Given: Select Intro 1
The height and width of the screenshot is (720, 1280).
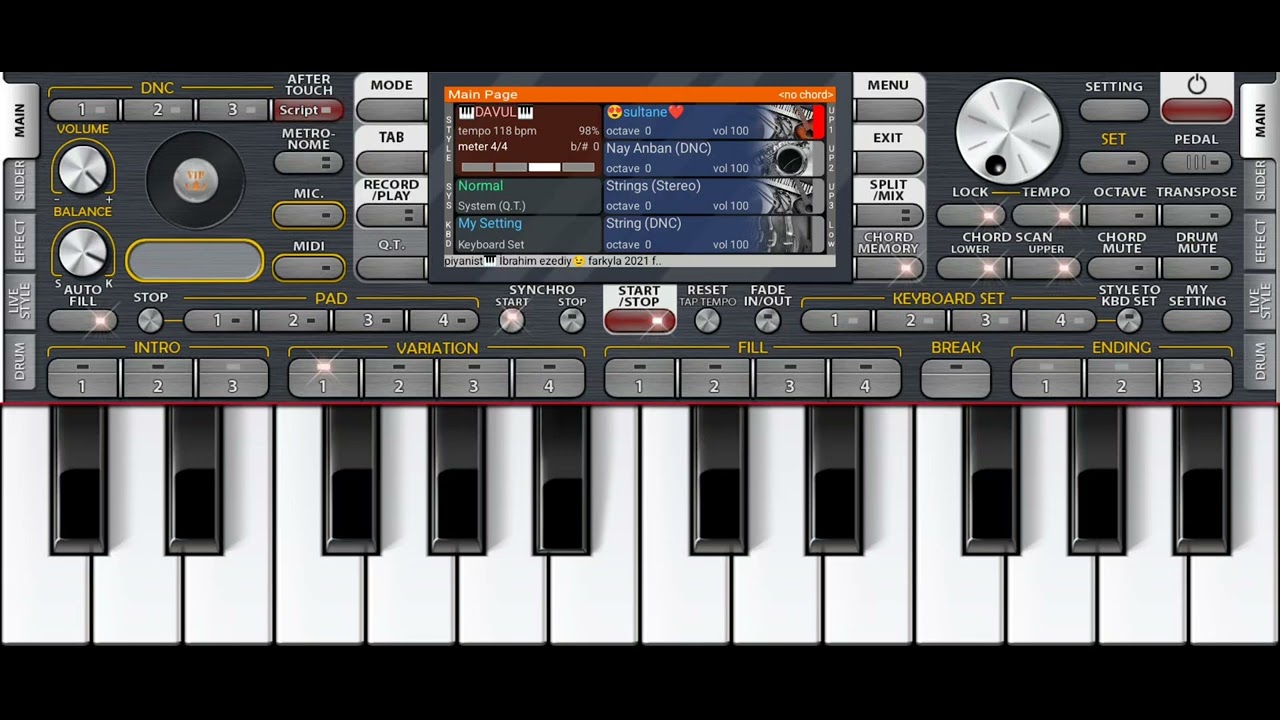Looking at the screenshot, I should (x=83, y=378).
